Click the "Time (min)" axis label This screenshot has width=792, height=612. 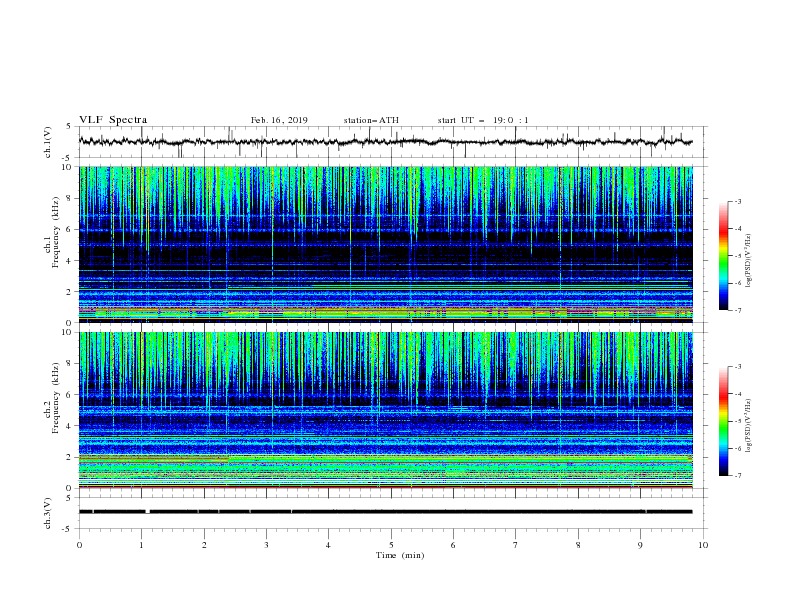398,555
